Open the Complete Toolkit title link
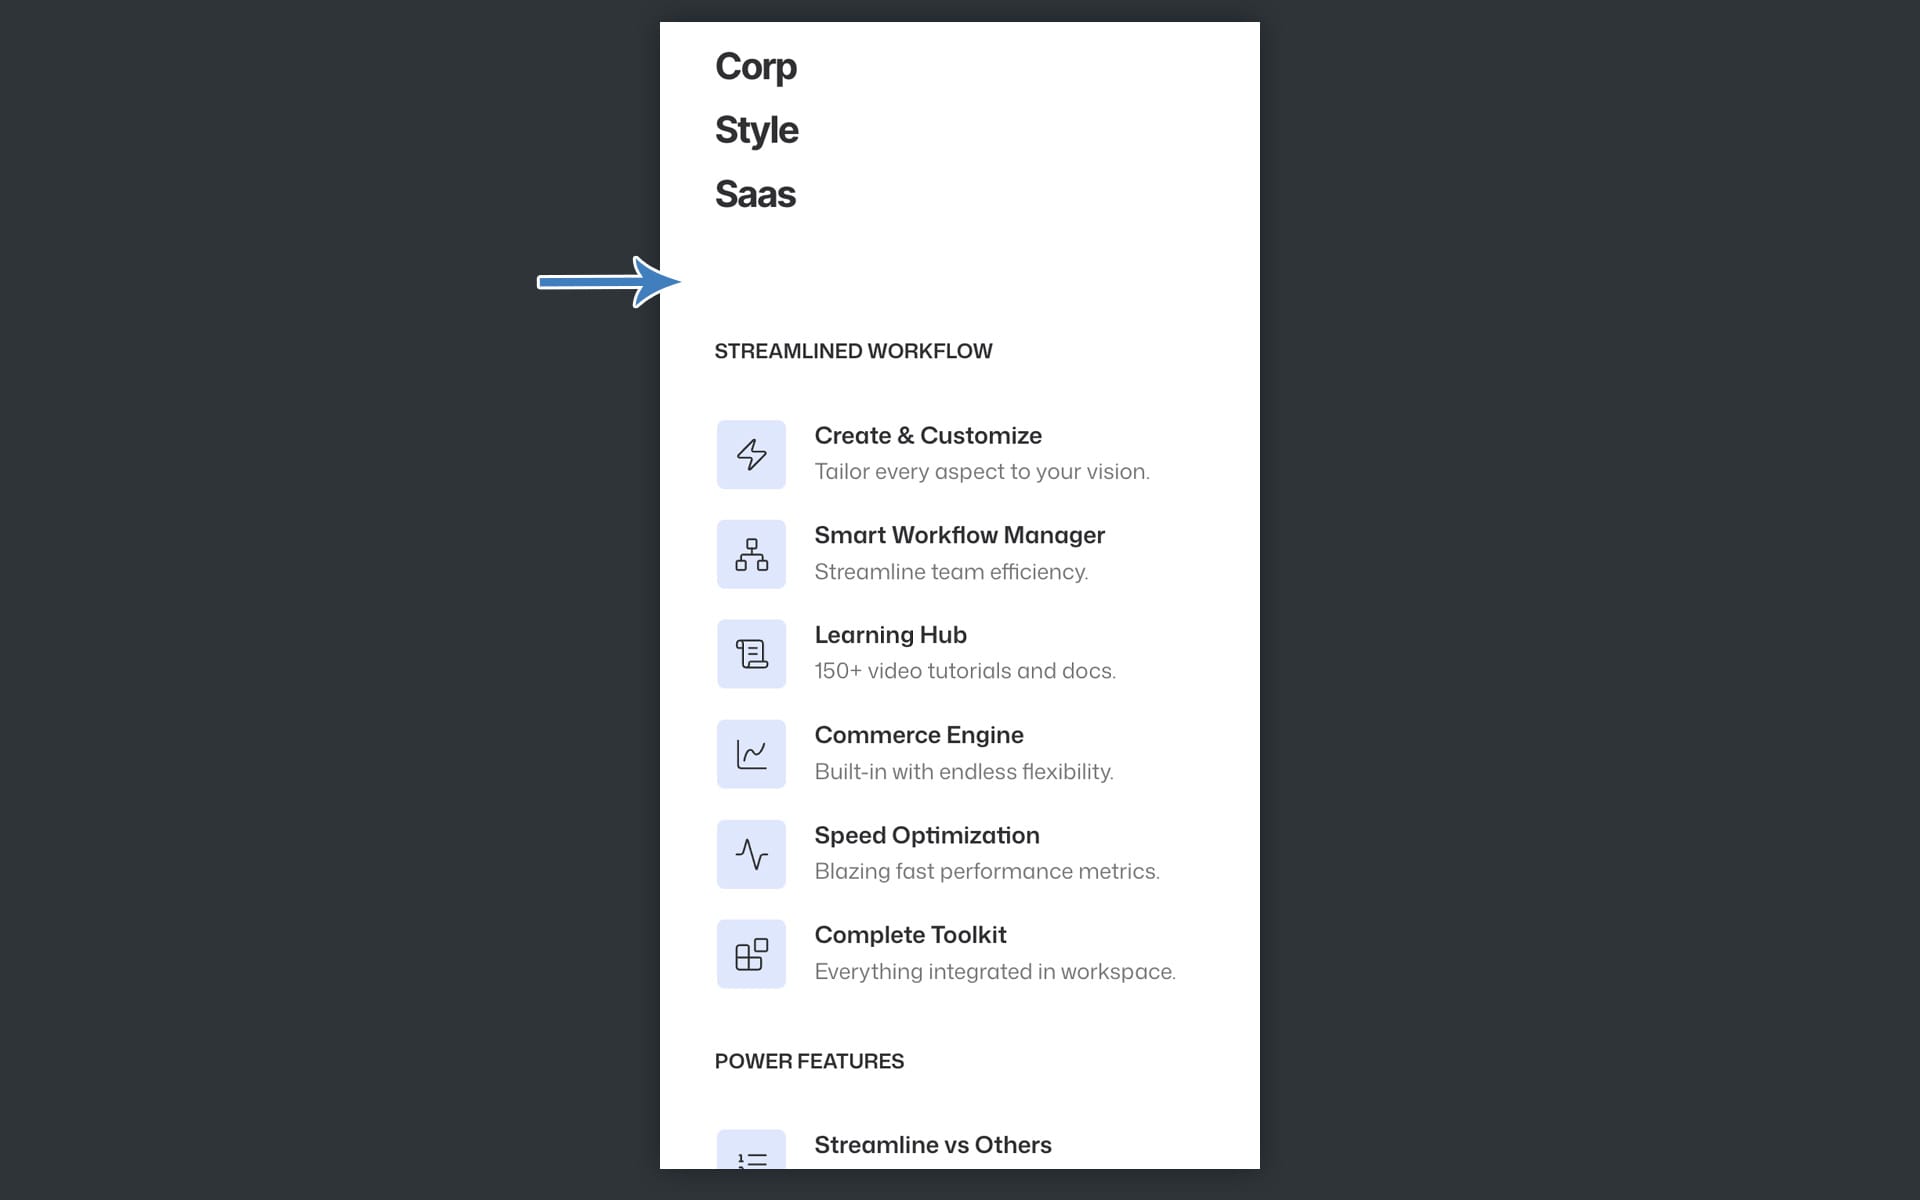This screenshot has height=1200, width=1920. [x=910, y=935]
